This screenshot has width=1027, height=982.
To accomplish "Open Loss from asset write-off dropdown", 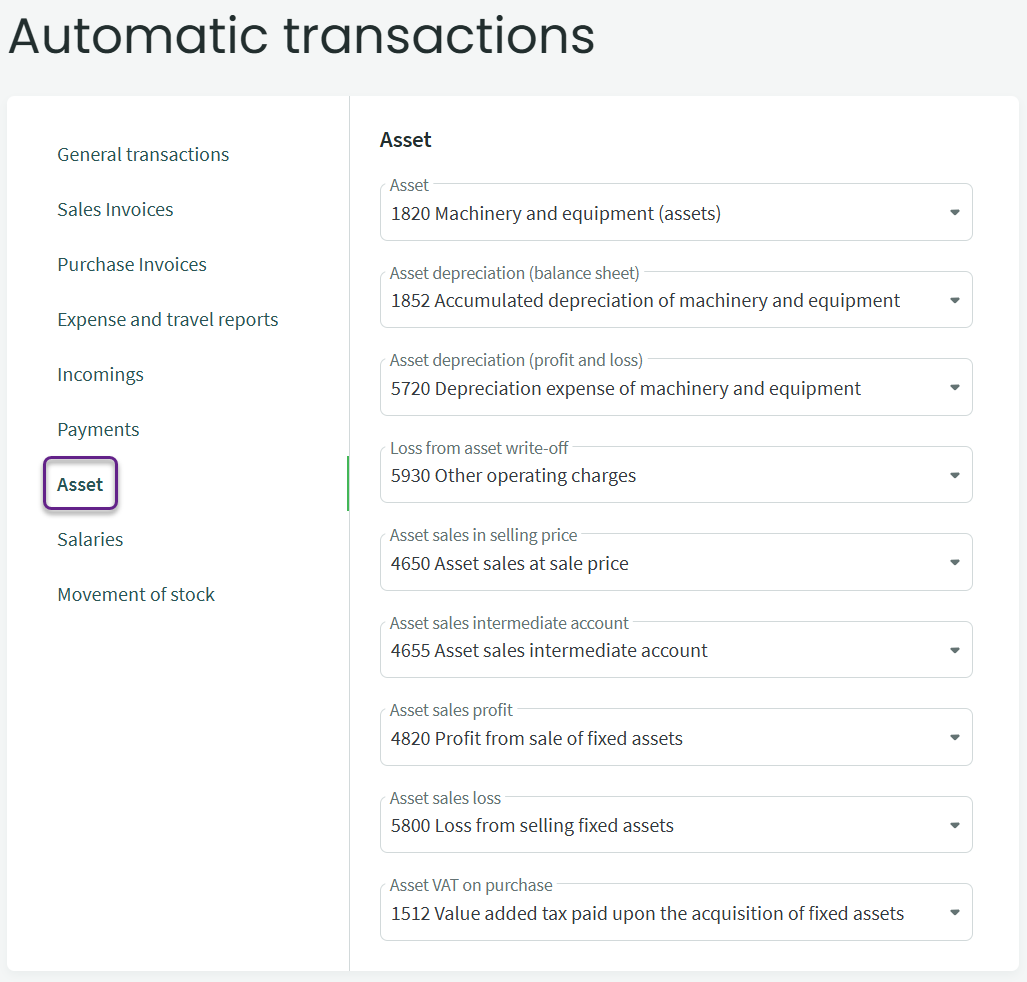I will [955, 476].
